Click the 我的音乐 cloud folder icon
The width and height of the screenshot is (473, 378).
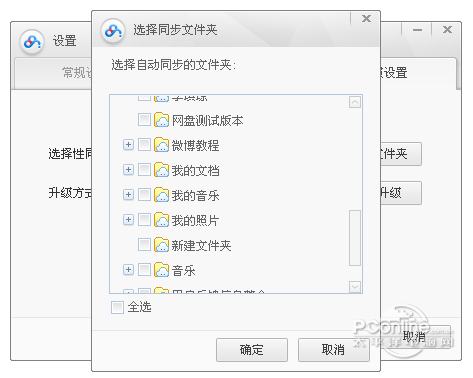(162, 195)
